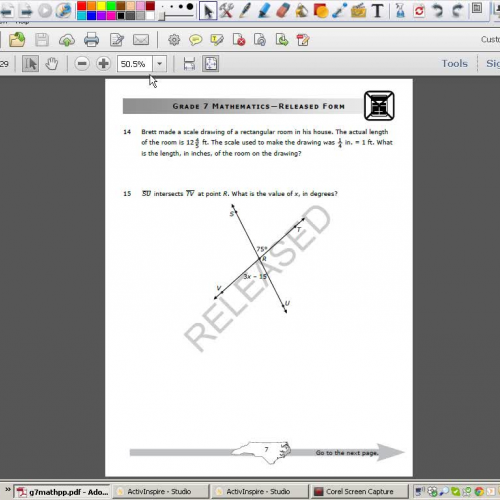The height and width of the screenshot is (500, 500).
Task: Select the Eraser tool
Action: (x=283, y=11)
